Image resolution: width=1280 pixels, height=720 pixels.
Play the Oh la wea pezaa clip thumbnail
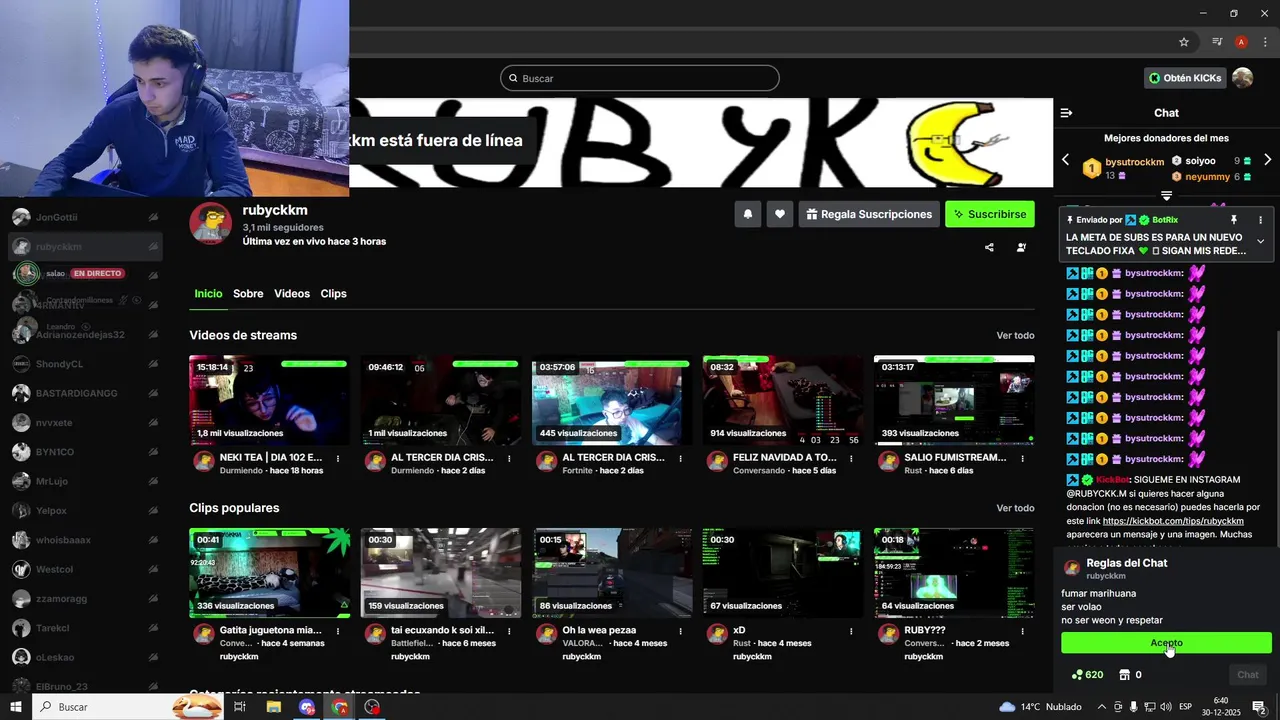coord(612,573)
